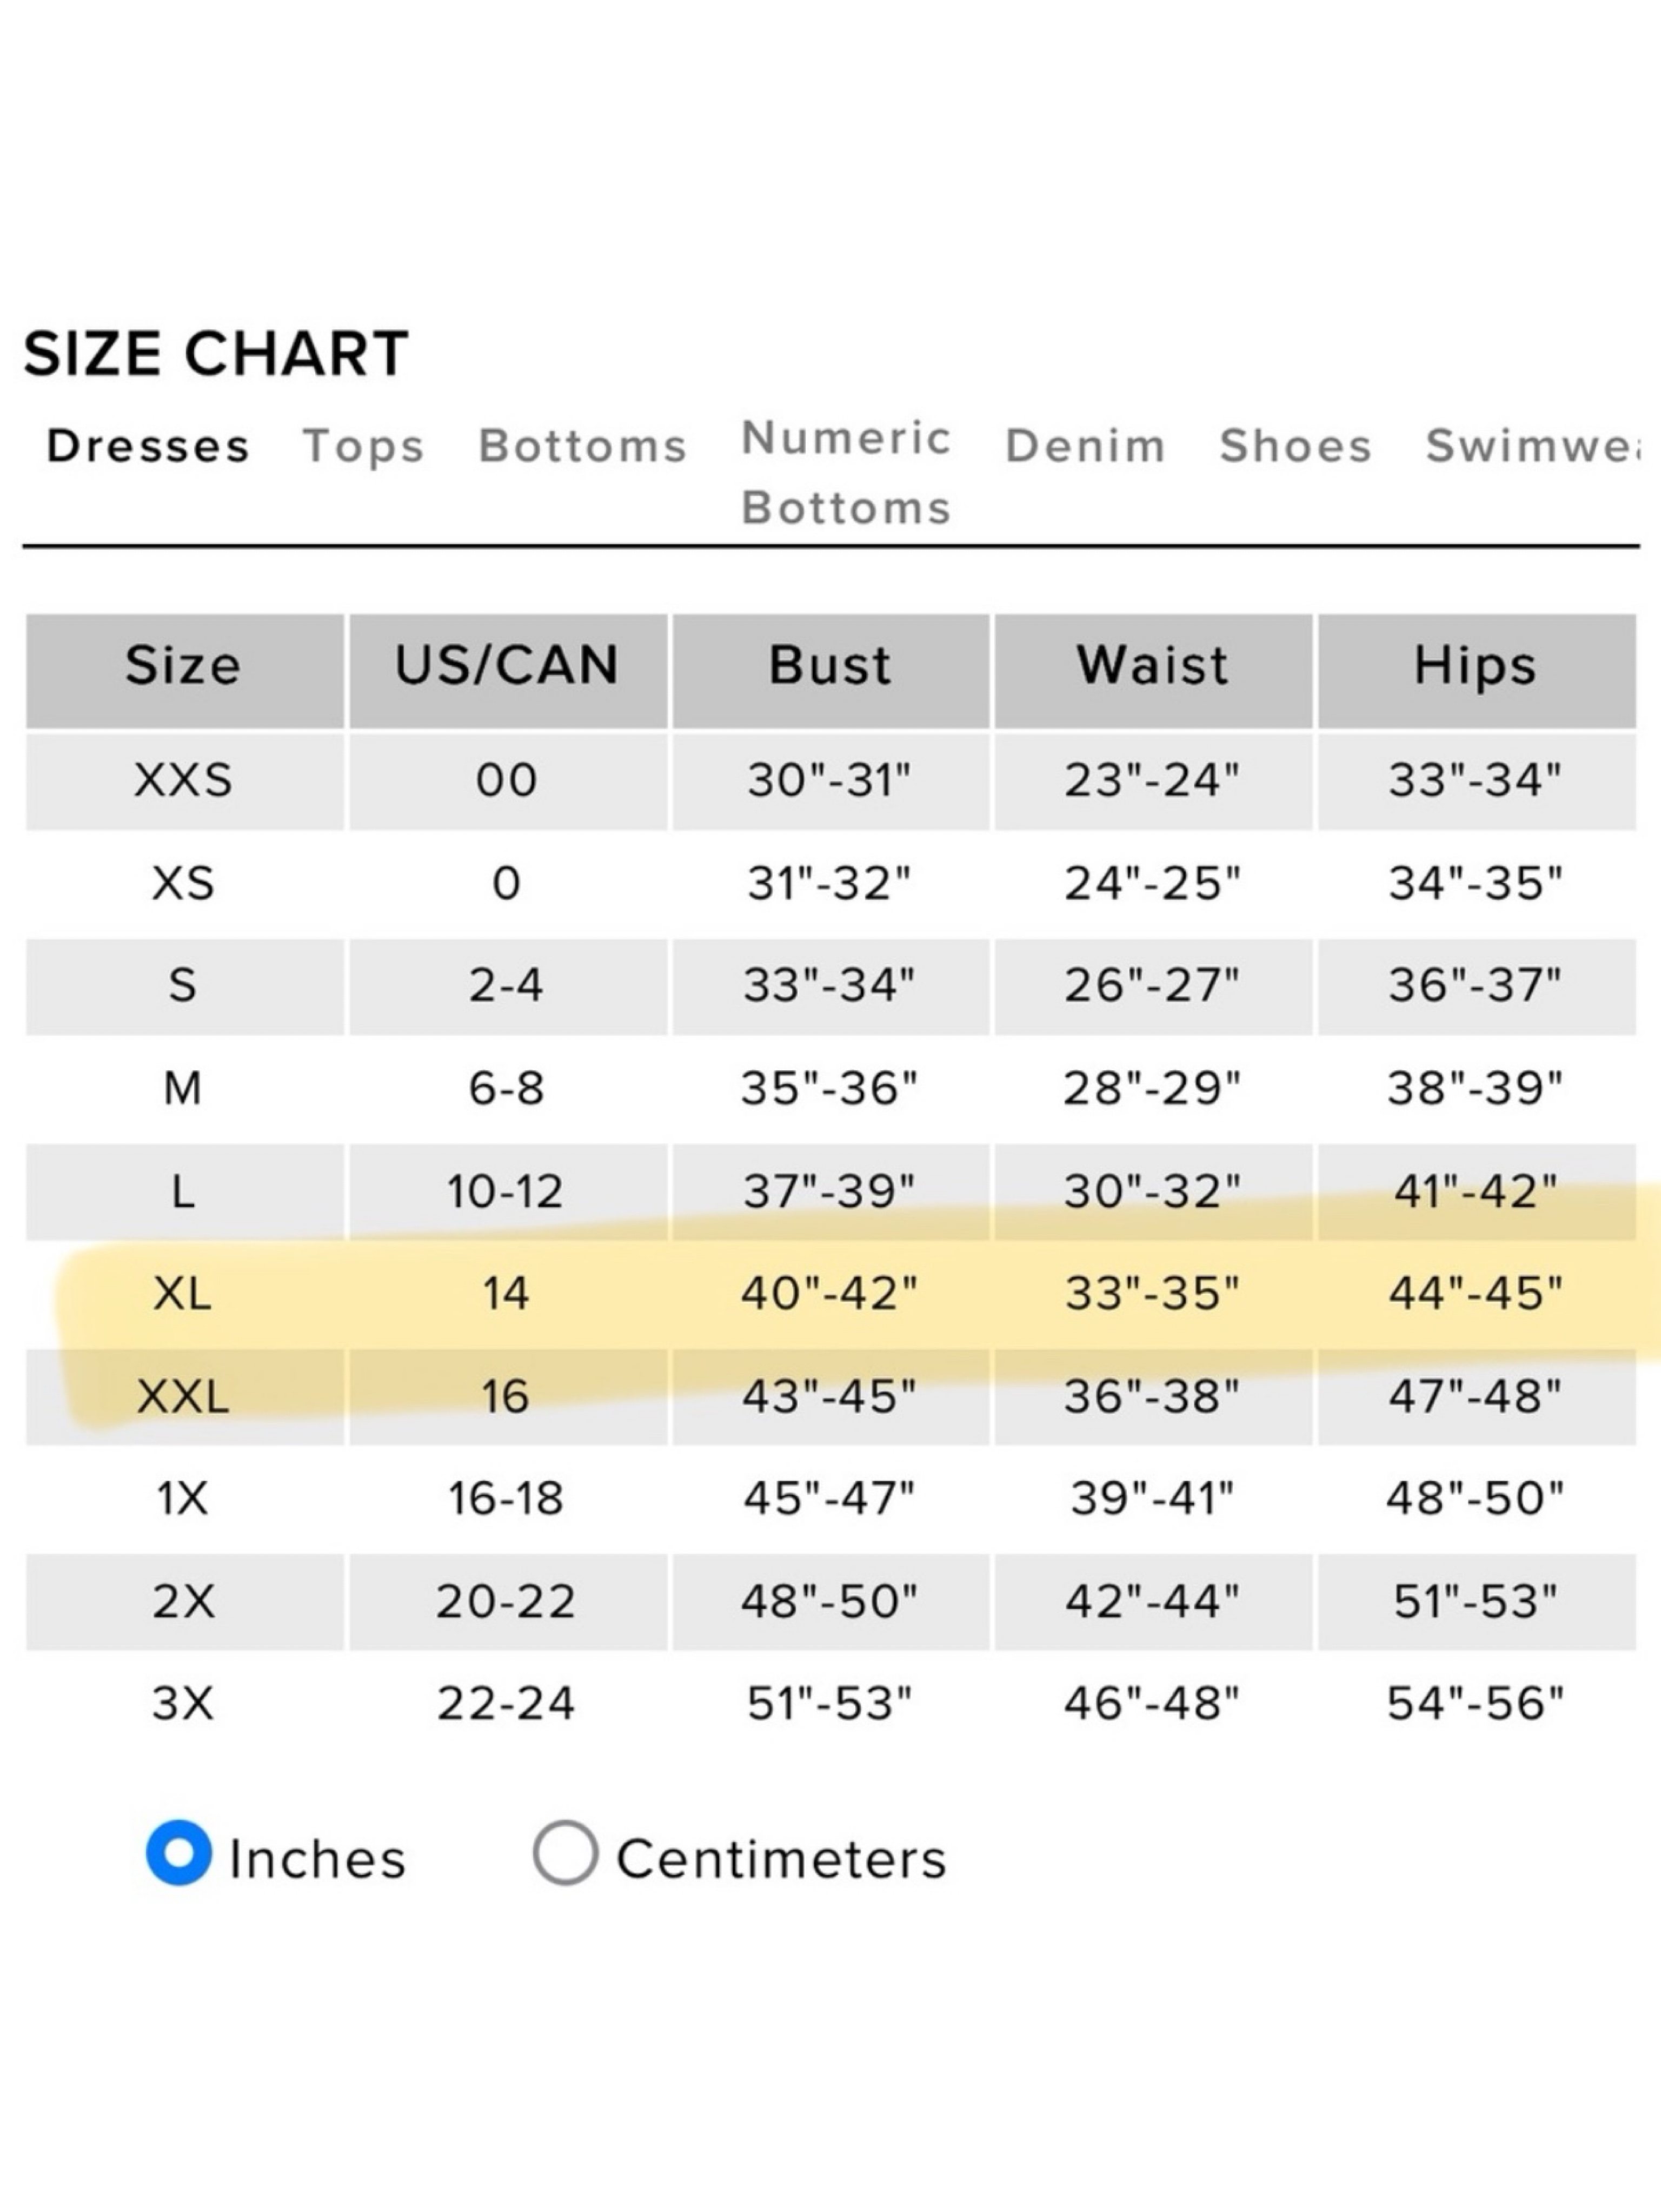The image size is (1661, 2212).
Task: Click the XXS size cell
Action: (x=185, y=781)
